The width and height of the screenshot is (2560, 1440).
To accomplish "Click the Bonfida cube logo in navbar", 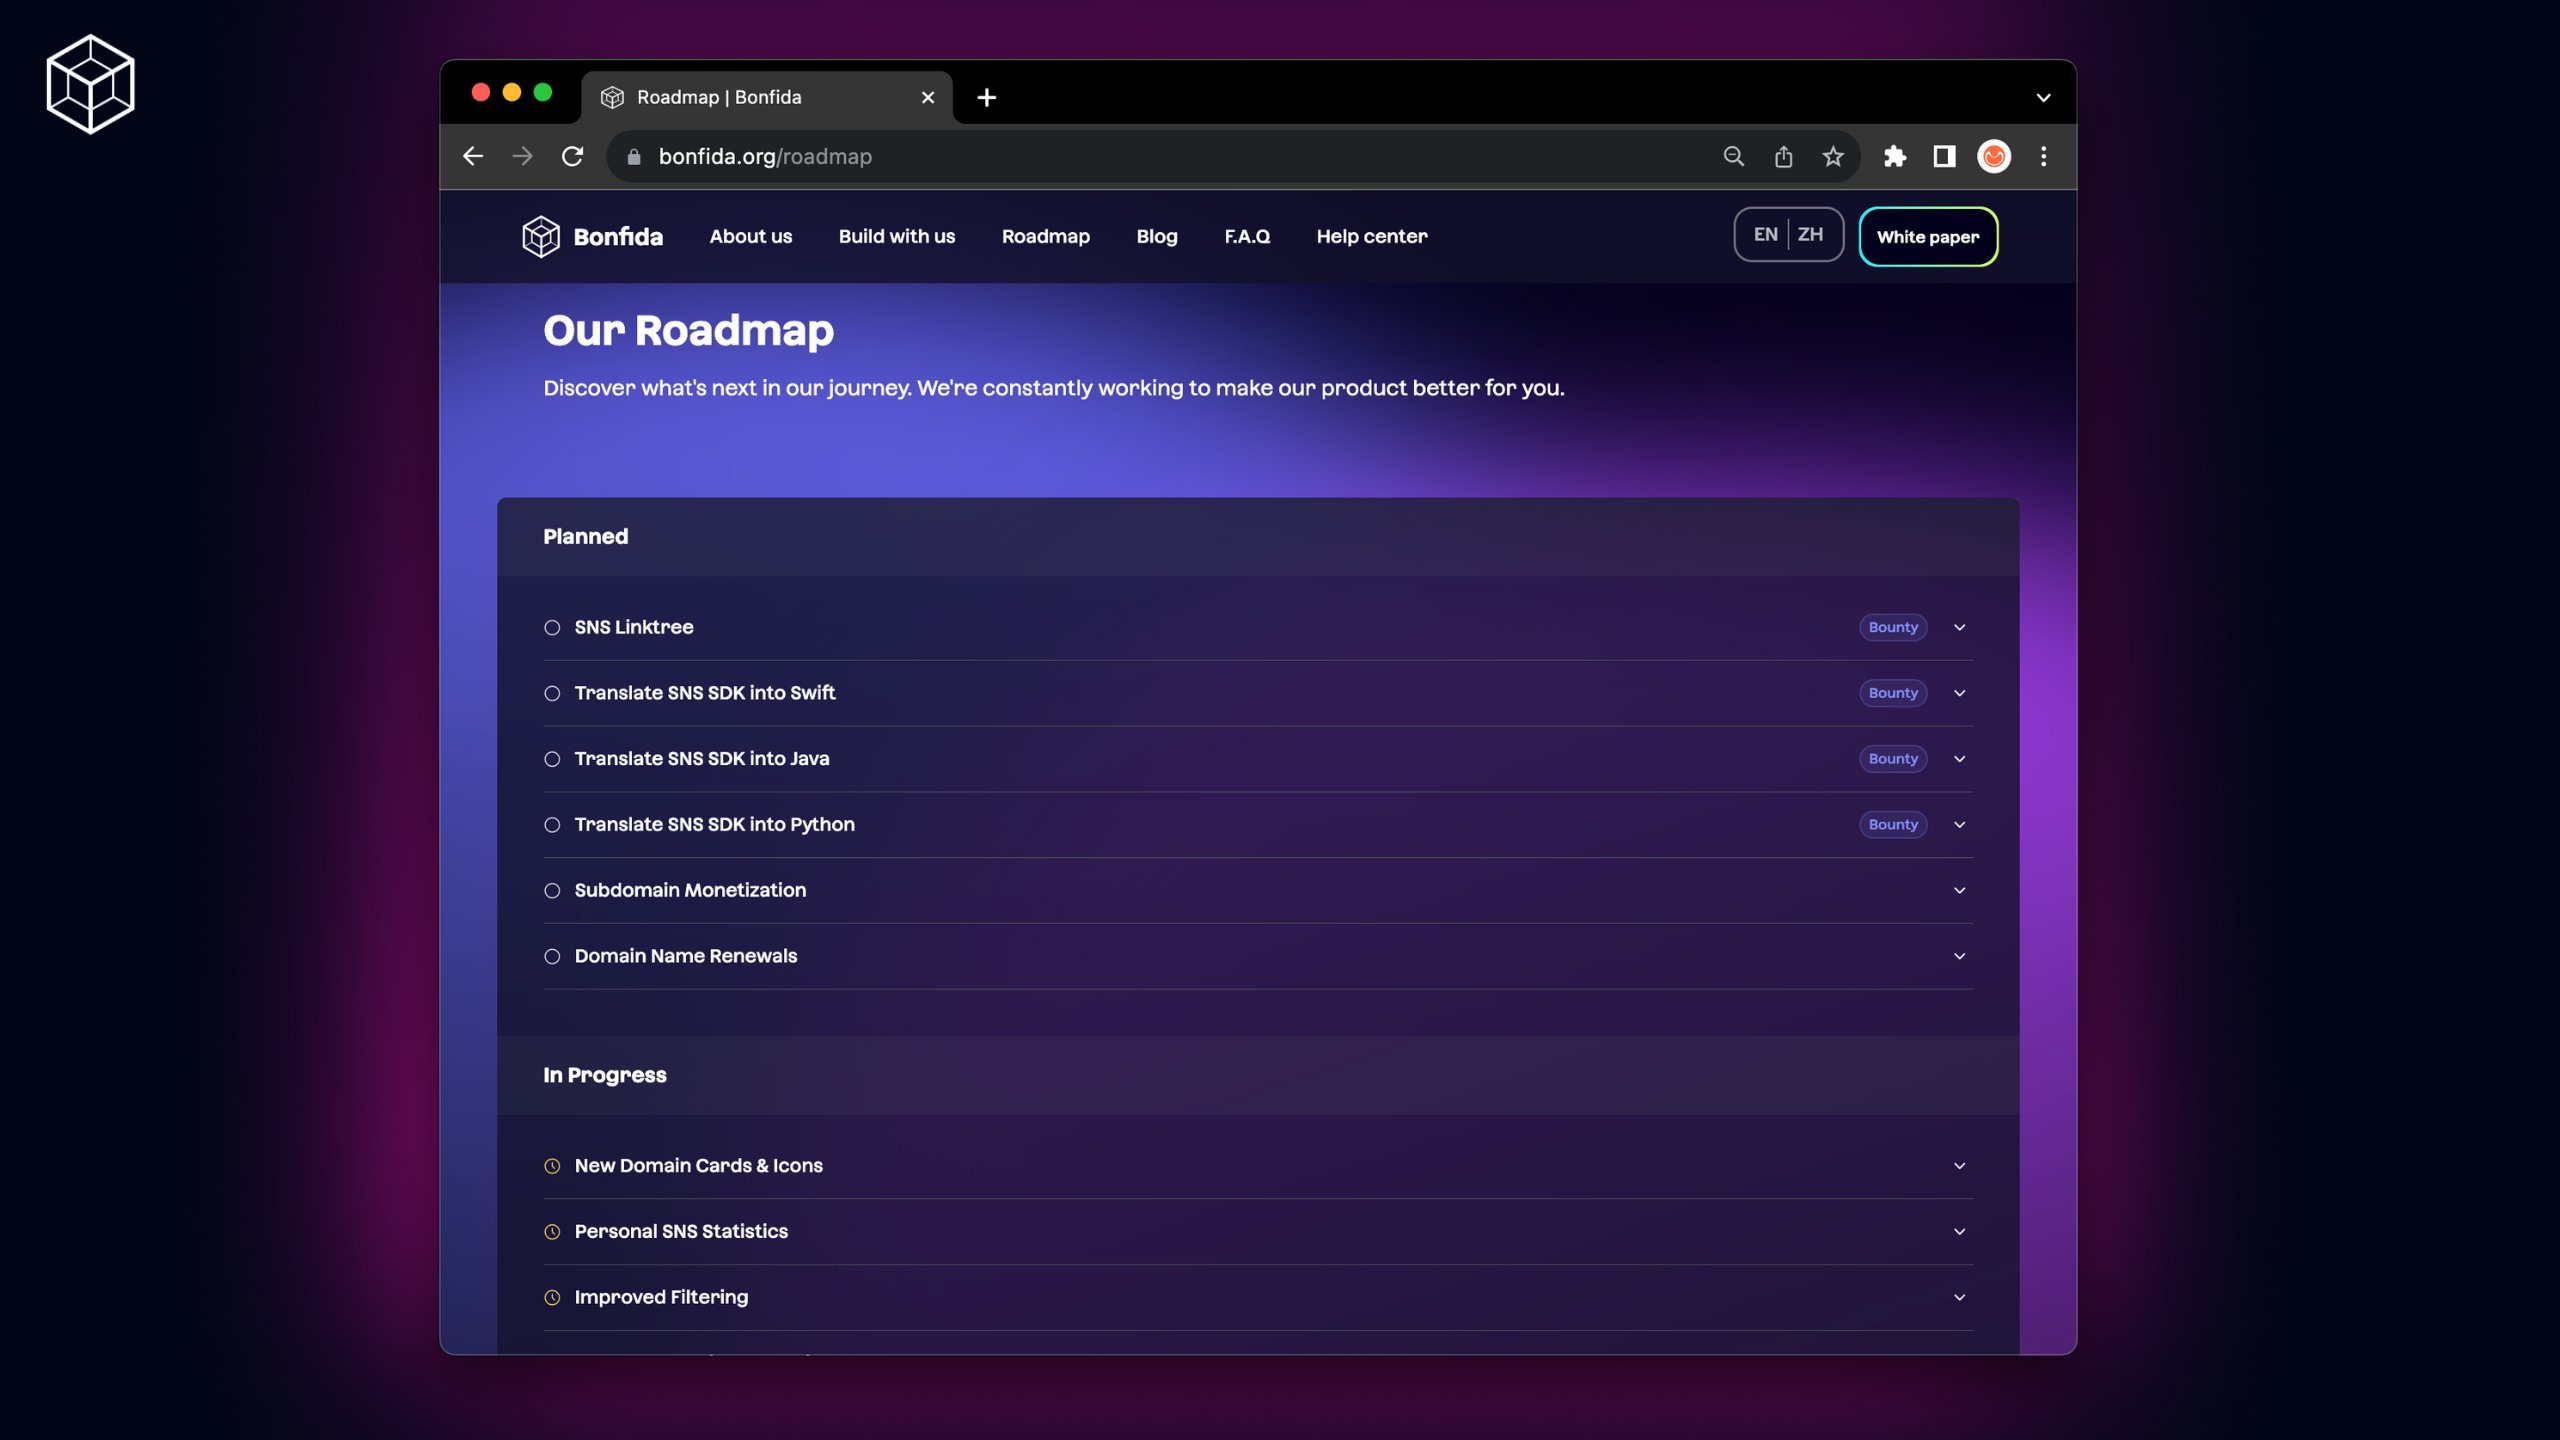I will (x=540, y=236).
